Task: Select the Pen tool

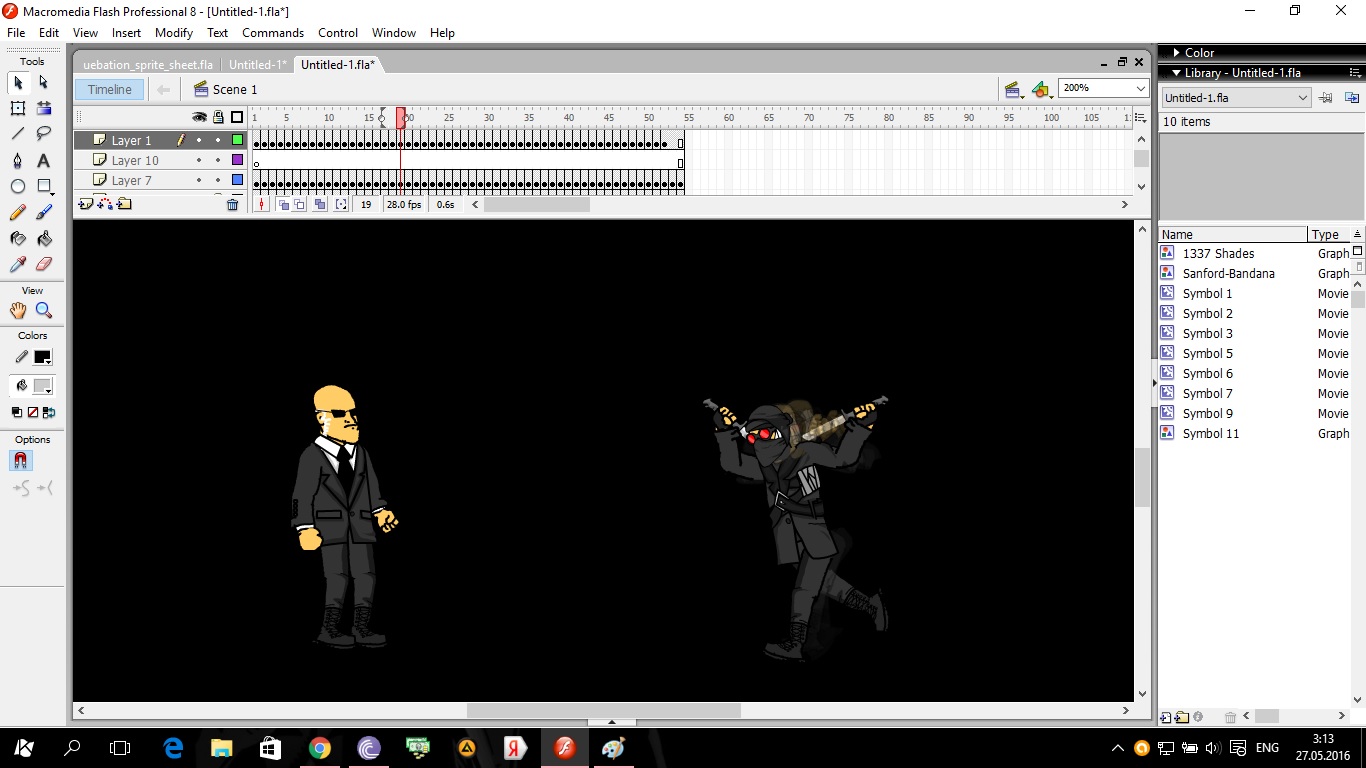Action: pyautogui.click(x=18, y=160)
